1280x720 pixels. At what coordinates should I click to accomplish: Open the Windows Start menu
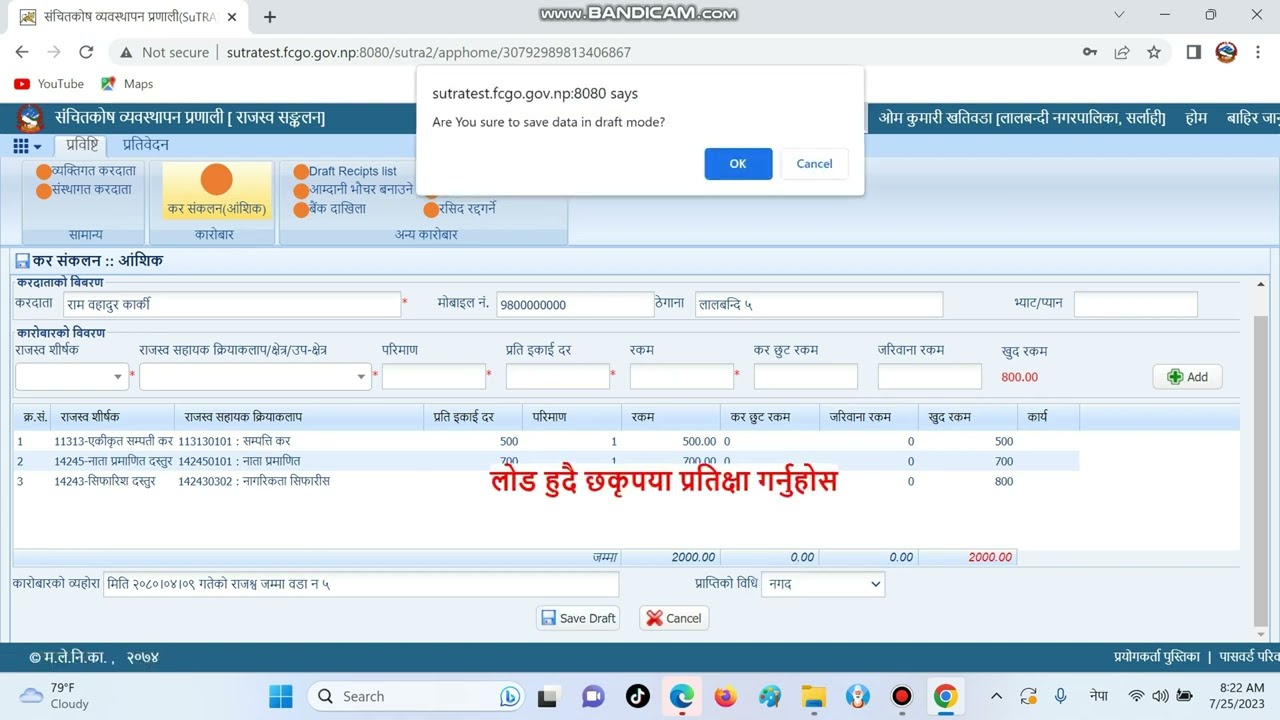pos(281,696)
